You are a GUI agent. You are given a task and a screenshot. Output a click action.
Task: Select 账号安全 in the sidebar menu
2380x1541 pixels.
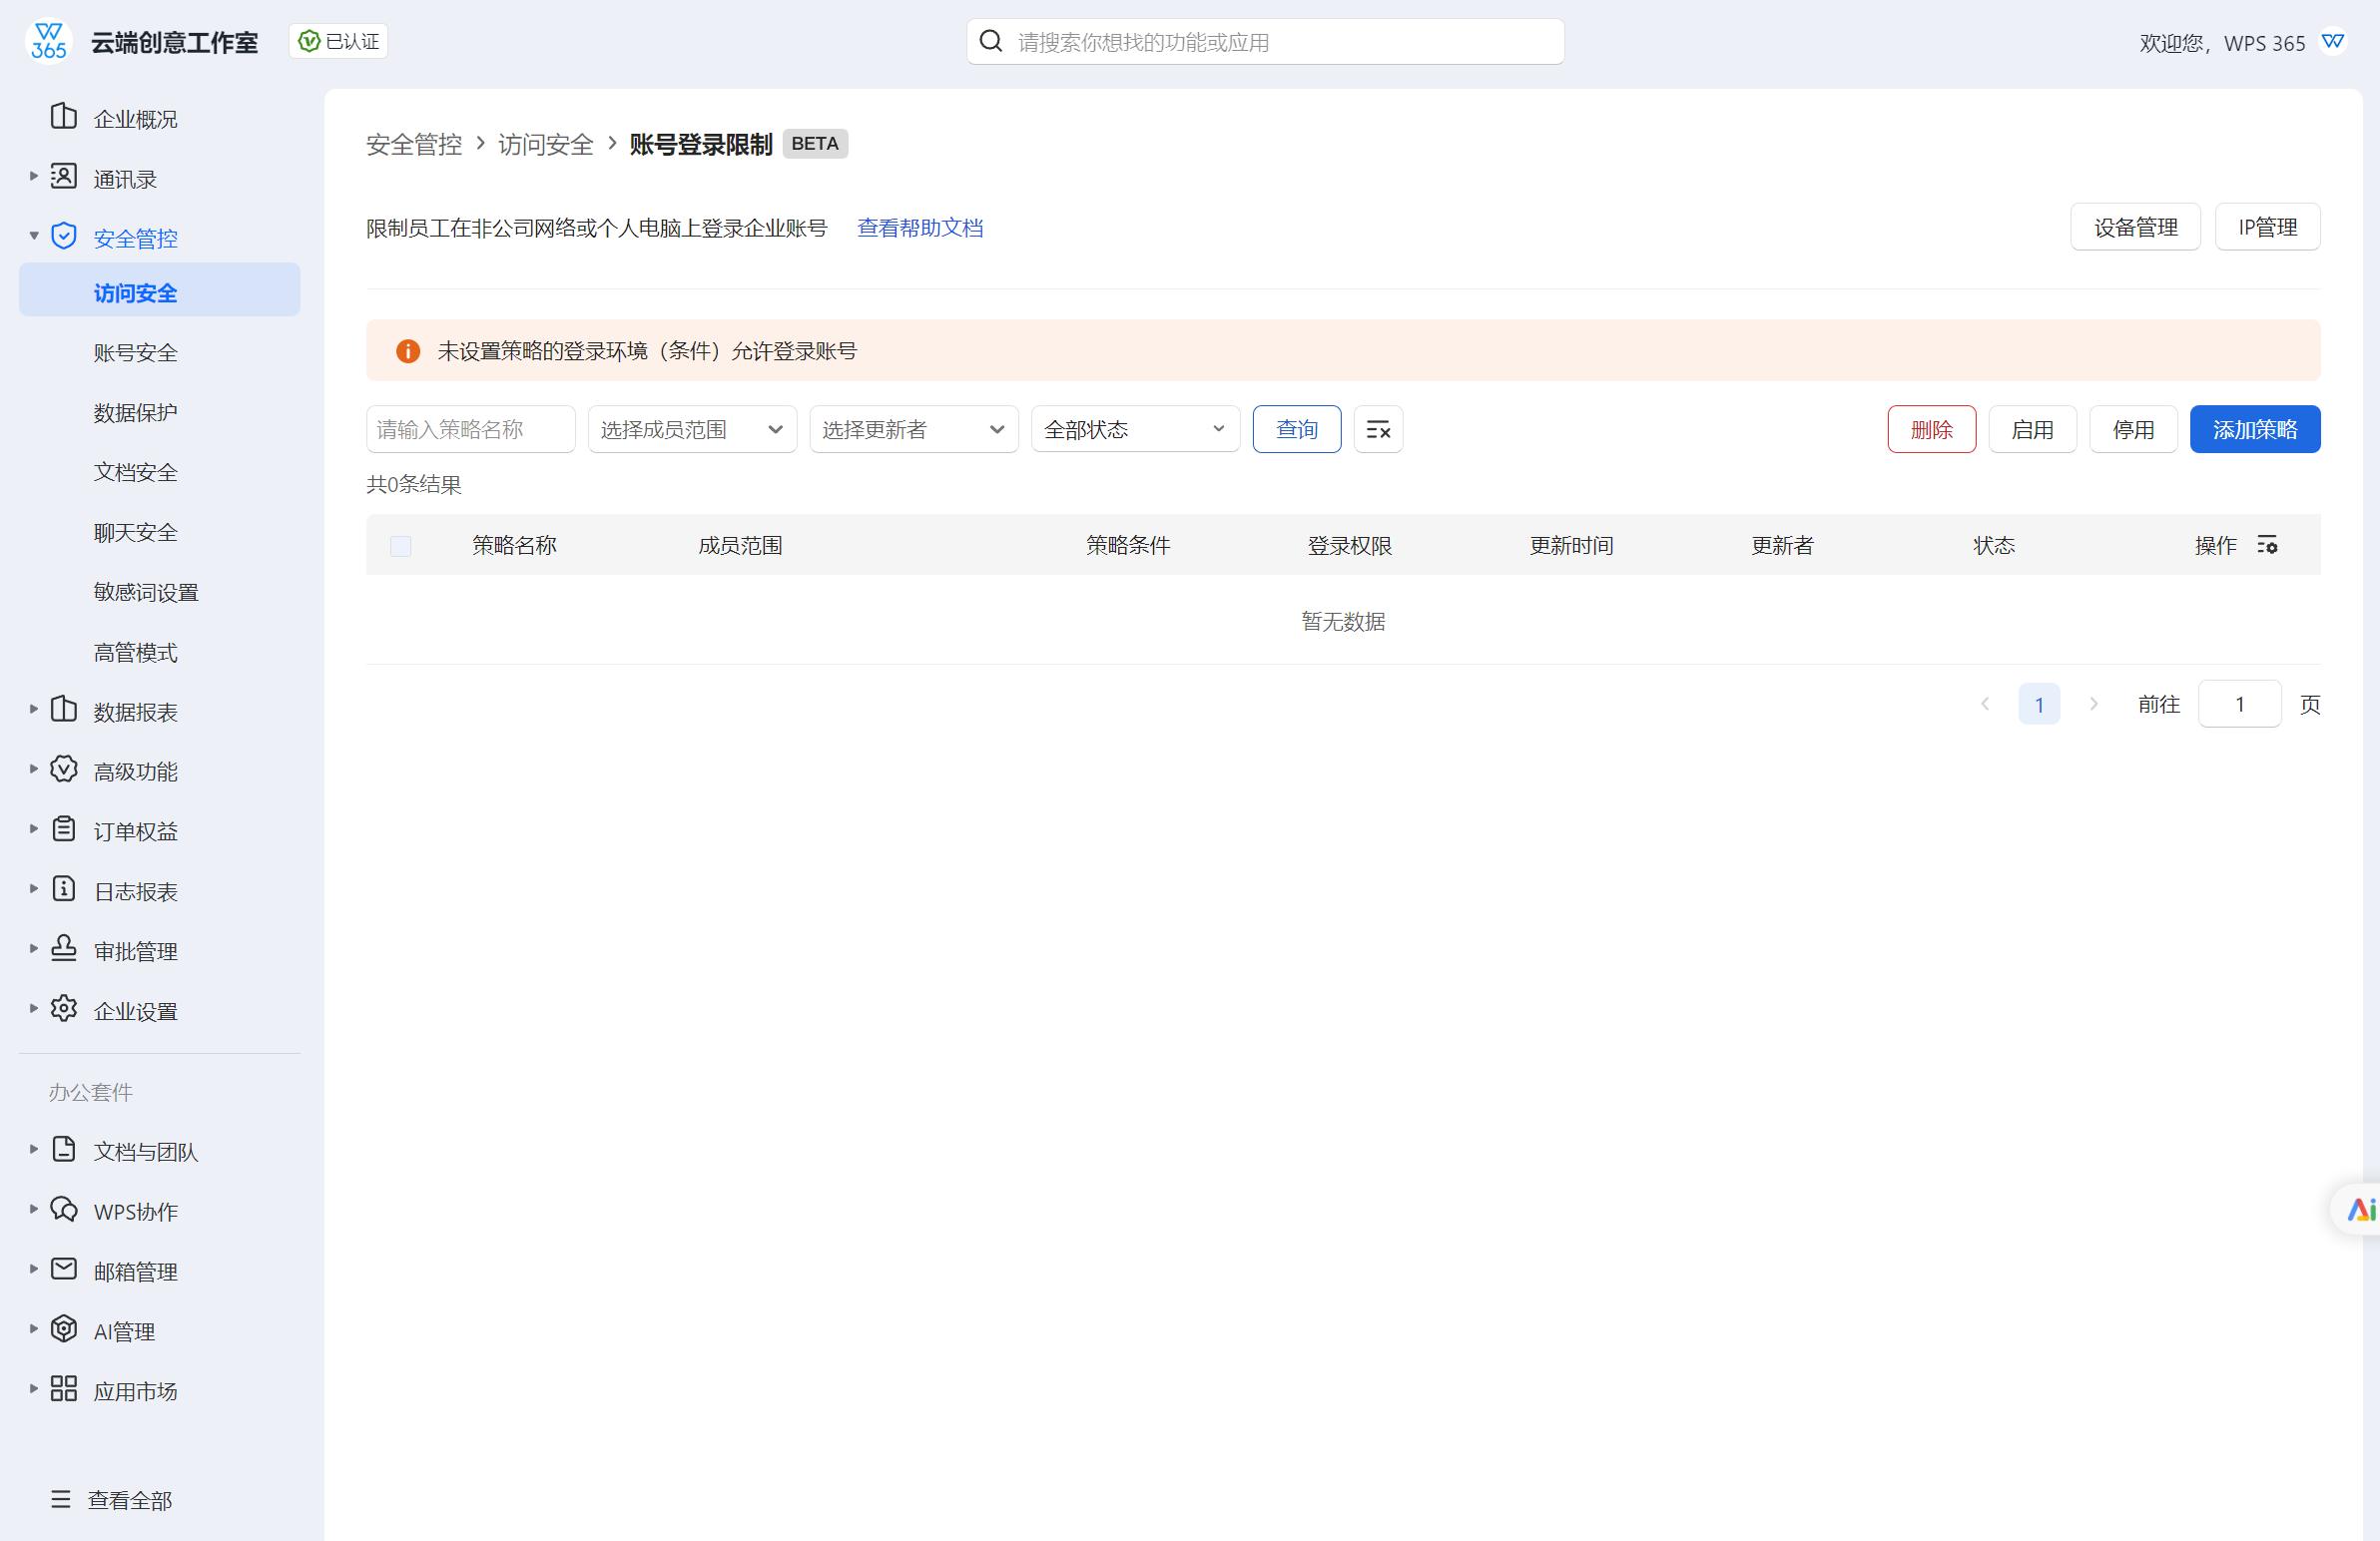[x=135, y=353]
